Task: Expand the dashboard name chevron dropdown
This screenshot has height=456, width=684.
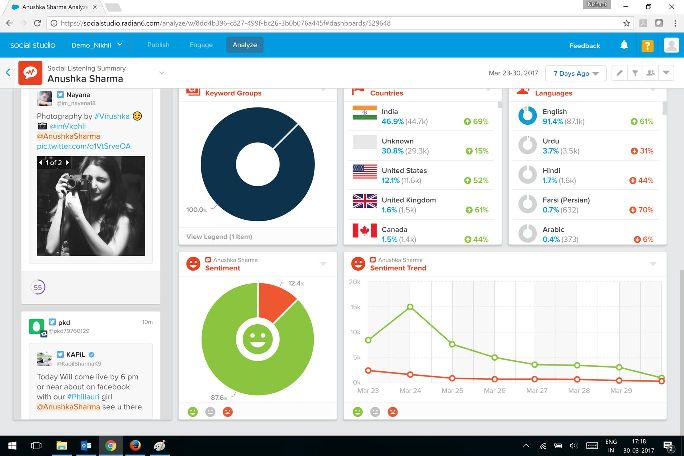Action: coord(162,73)
